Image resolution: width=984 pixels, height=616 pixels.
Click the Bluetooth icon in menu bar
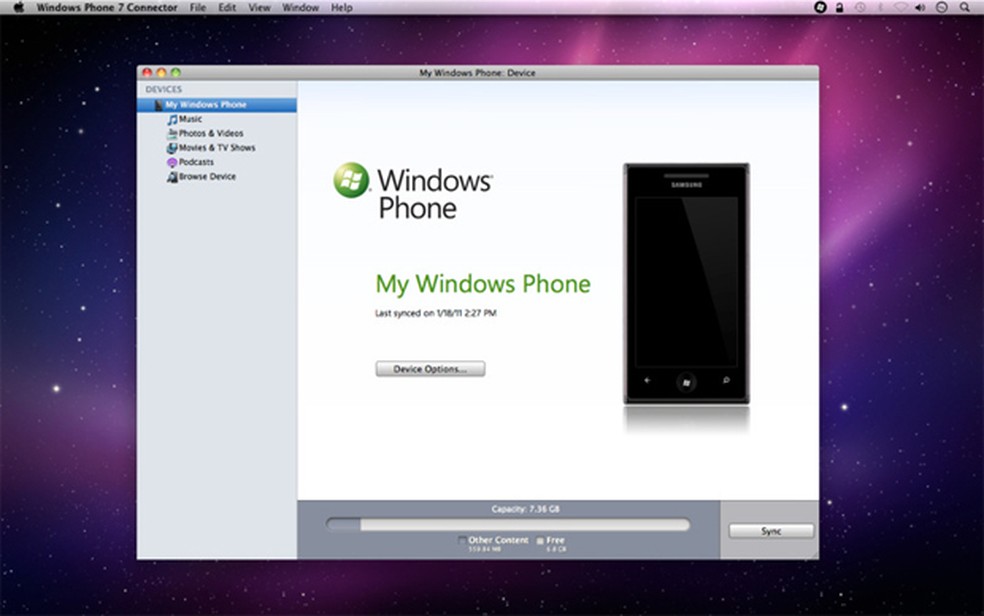click(880, 7)
